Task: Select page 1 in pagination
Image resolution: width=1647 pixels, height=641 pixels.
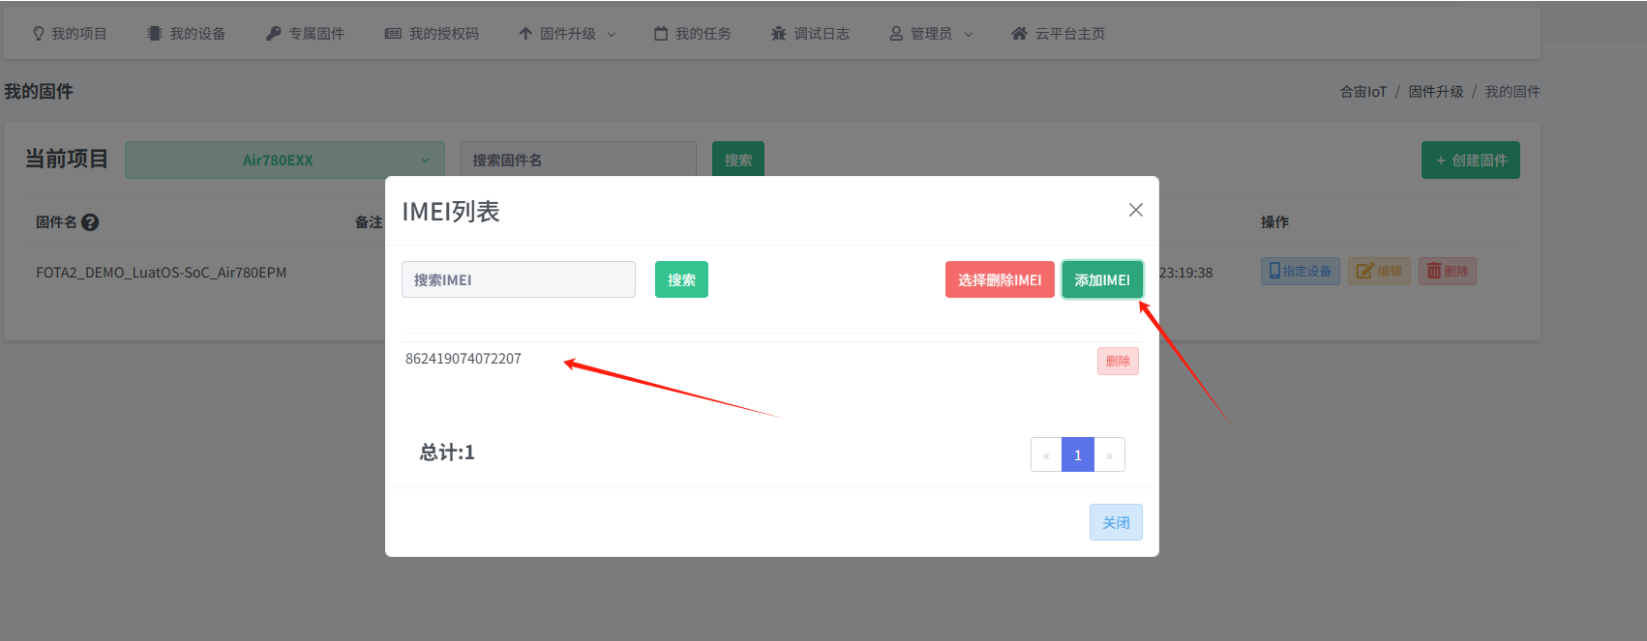Action: (1077, 455)
